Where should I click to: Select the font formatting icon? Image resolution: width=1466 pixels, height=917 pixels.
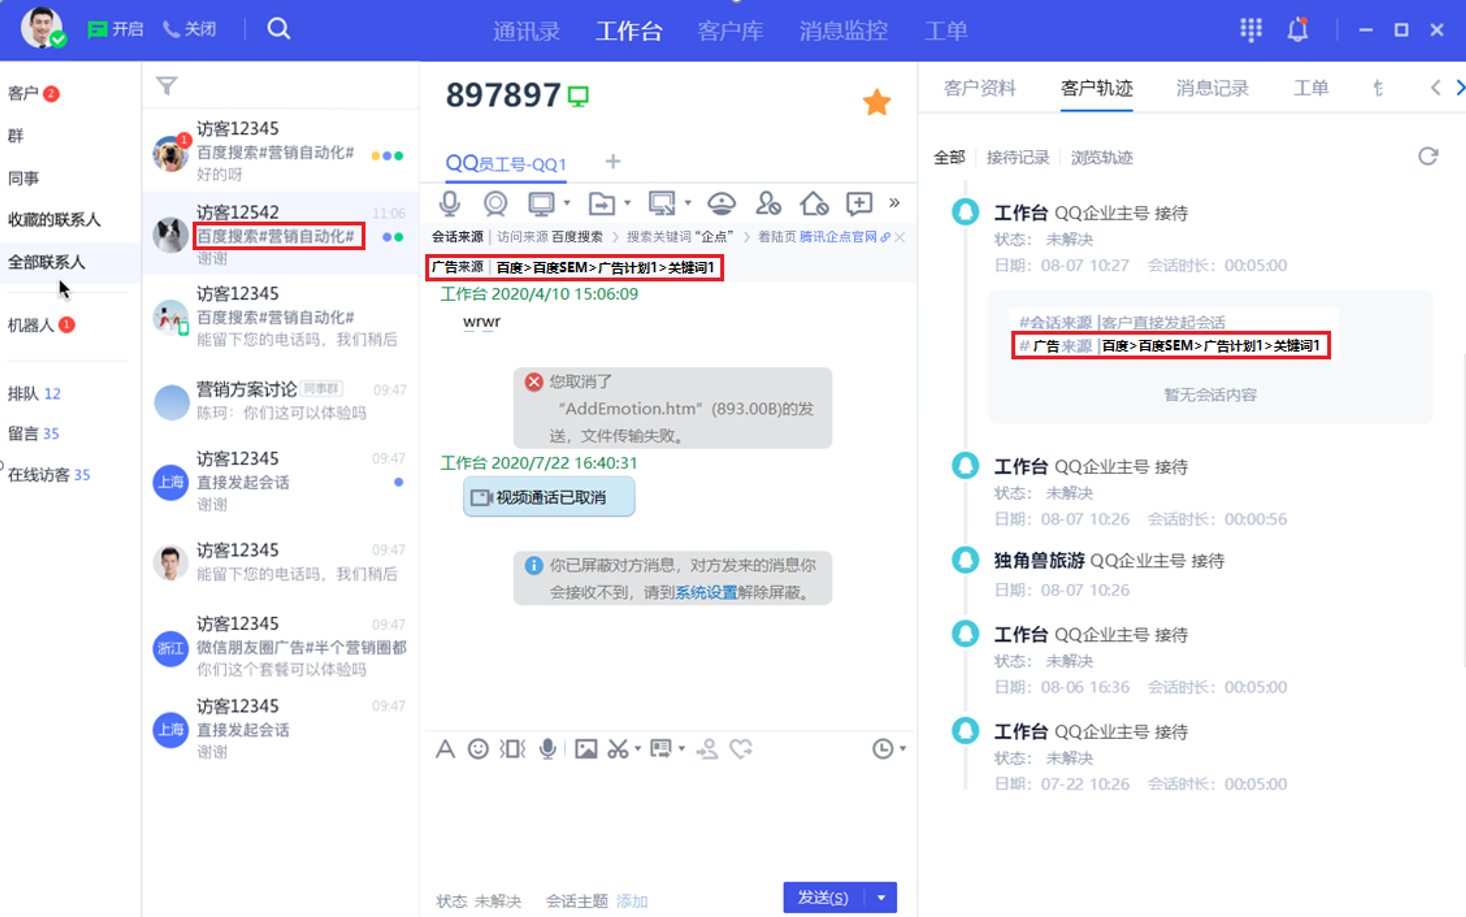(x=445, y=748)
